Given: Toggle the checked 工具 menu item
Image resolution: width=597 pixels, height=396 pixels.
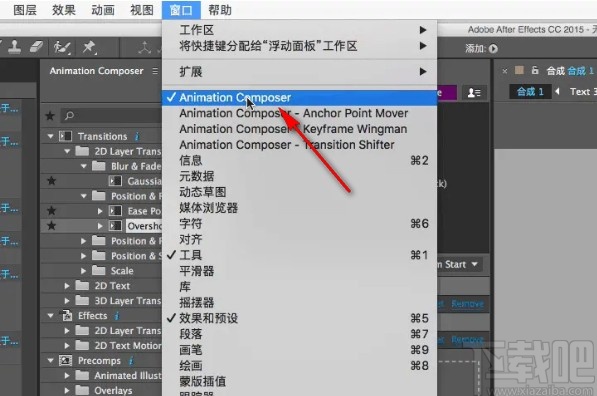Looking at the screenshot, I should pos(300,255).
